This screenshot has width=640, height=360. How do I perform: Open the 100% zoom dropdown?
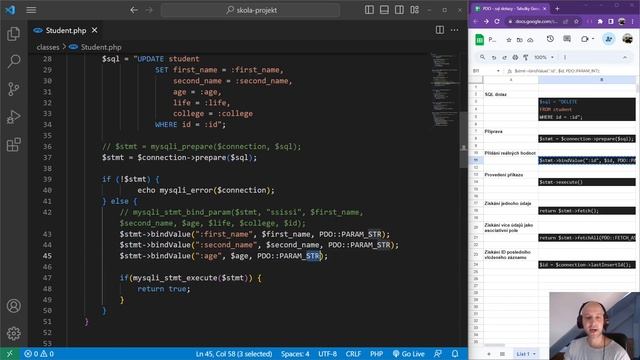point(544,58)
